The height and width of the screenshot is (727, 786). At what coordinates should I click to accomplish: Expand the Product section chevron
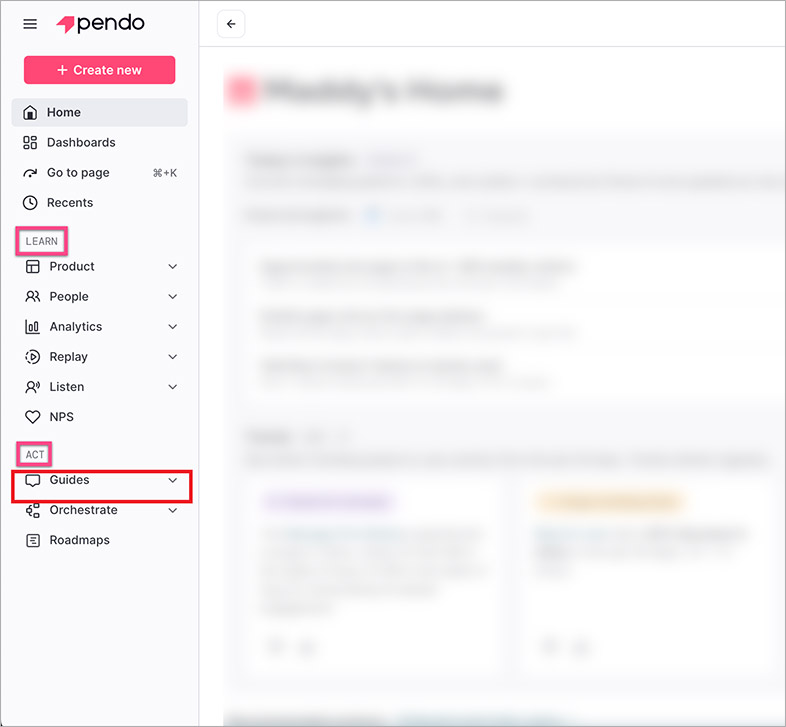click(x=173, y=266)
